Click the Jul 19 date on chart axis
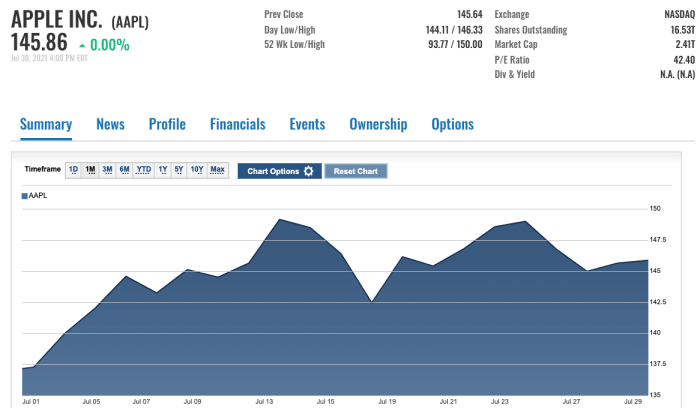This screenshot has height=408, width=700. (x=387, y=401)
